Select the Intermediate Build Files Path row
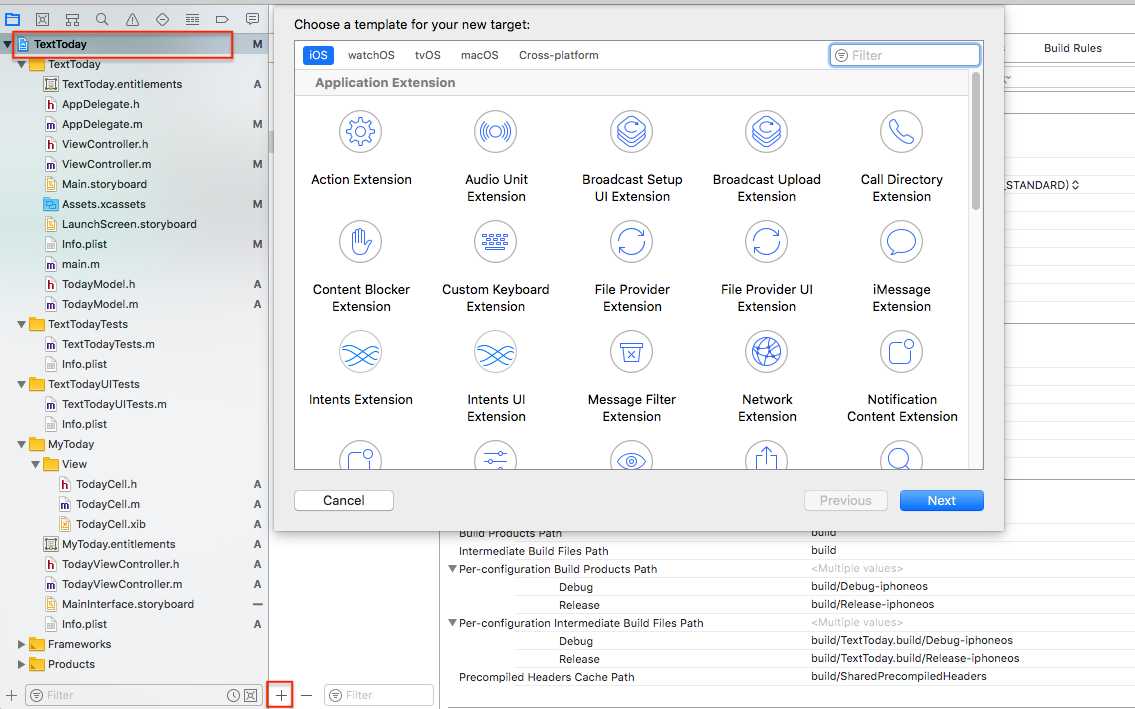 789,551
